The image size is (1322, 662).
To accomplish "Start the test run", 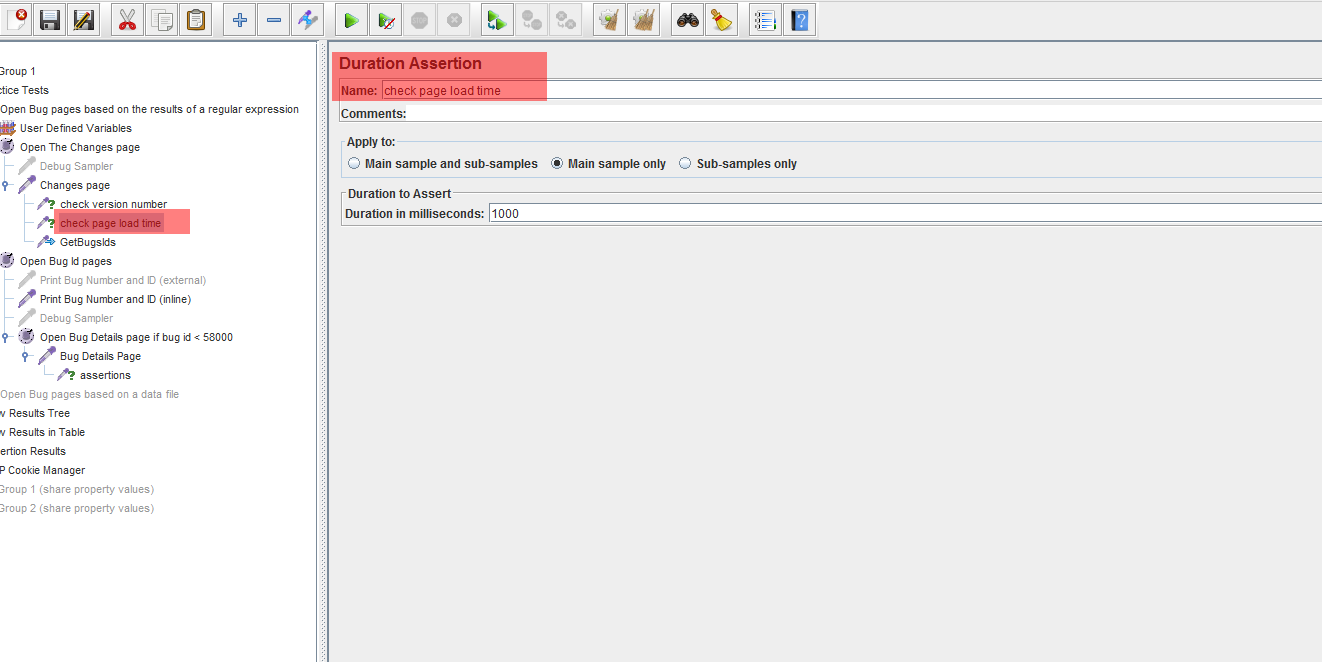I will (x=351, y=19).
